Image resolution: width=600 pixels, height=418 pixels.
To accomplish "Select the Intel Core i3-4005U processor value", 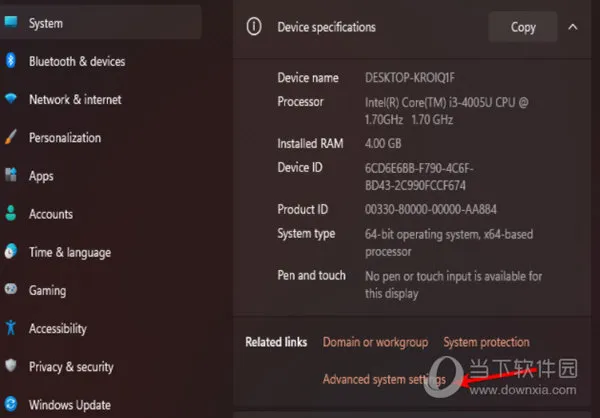I will [x=447, y=111].
